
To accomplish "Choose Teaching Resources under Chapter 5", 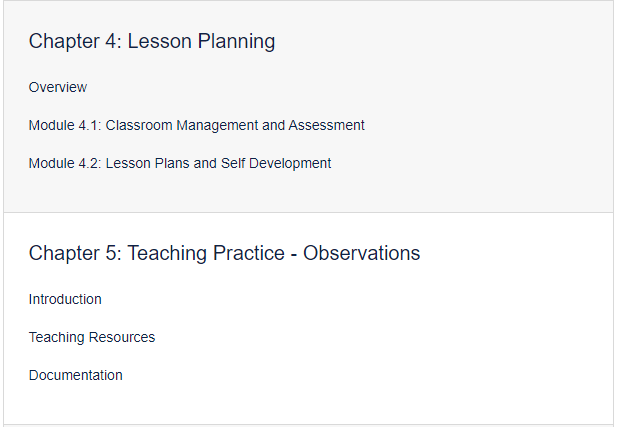I will 92,337.
